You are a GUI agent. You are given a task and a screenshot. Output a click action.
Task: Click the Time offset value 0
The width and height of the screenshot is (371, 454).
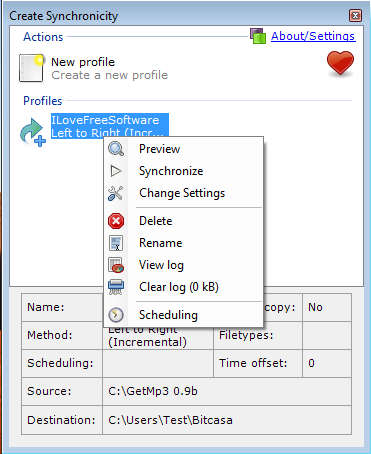click(x=311, y=363)
